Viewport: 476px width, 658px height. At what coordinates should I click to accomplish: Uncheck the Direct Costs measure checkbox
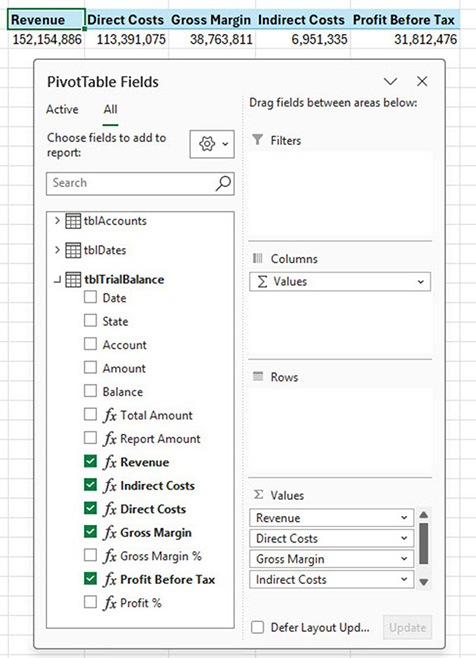pos(90,509)
